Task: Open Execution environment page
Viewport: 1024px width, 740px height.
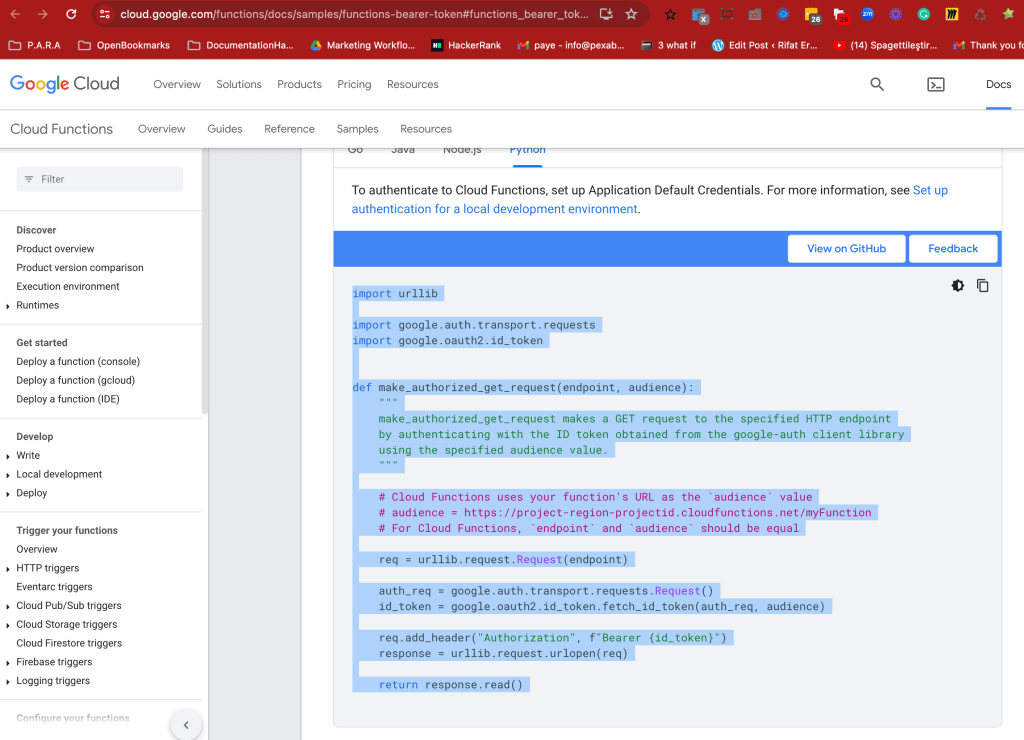Action: (x=68, y=286)
